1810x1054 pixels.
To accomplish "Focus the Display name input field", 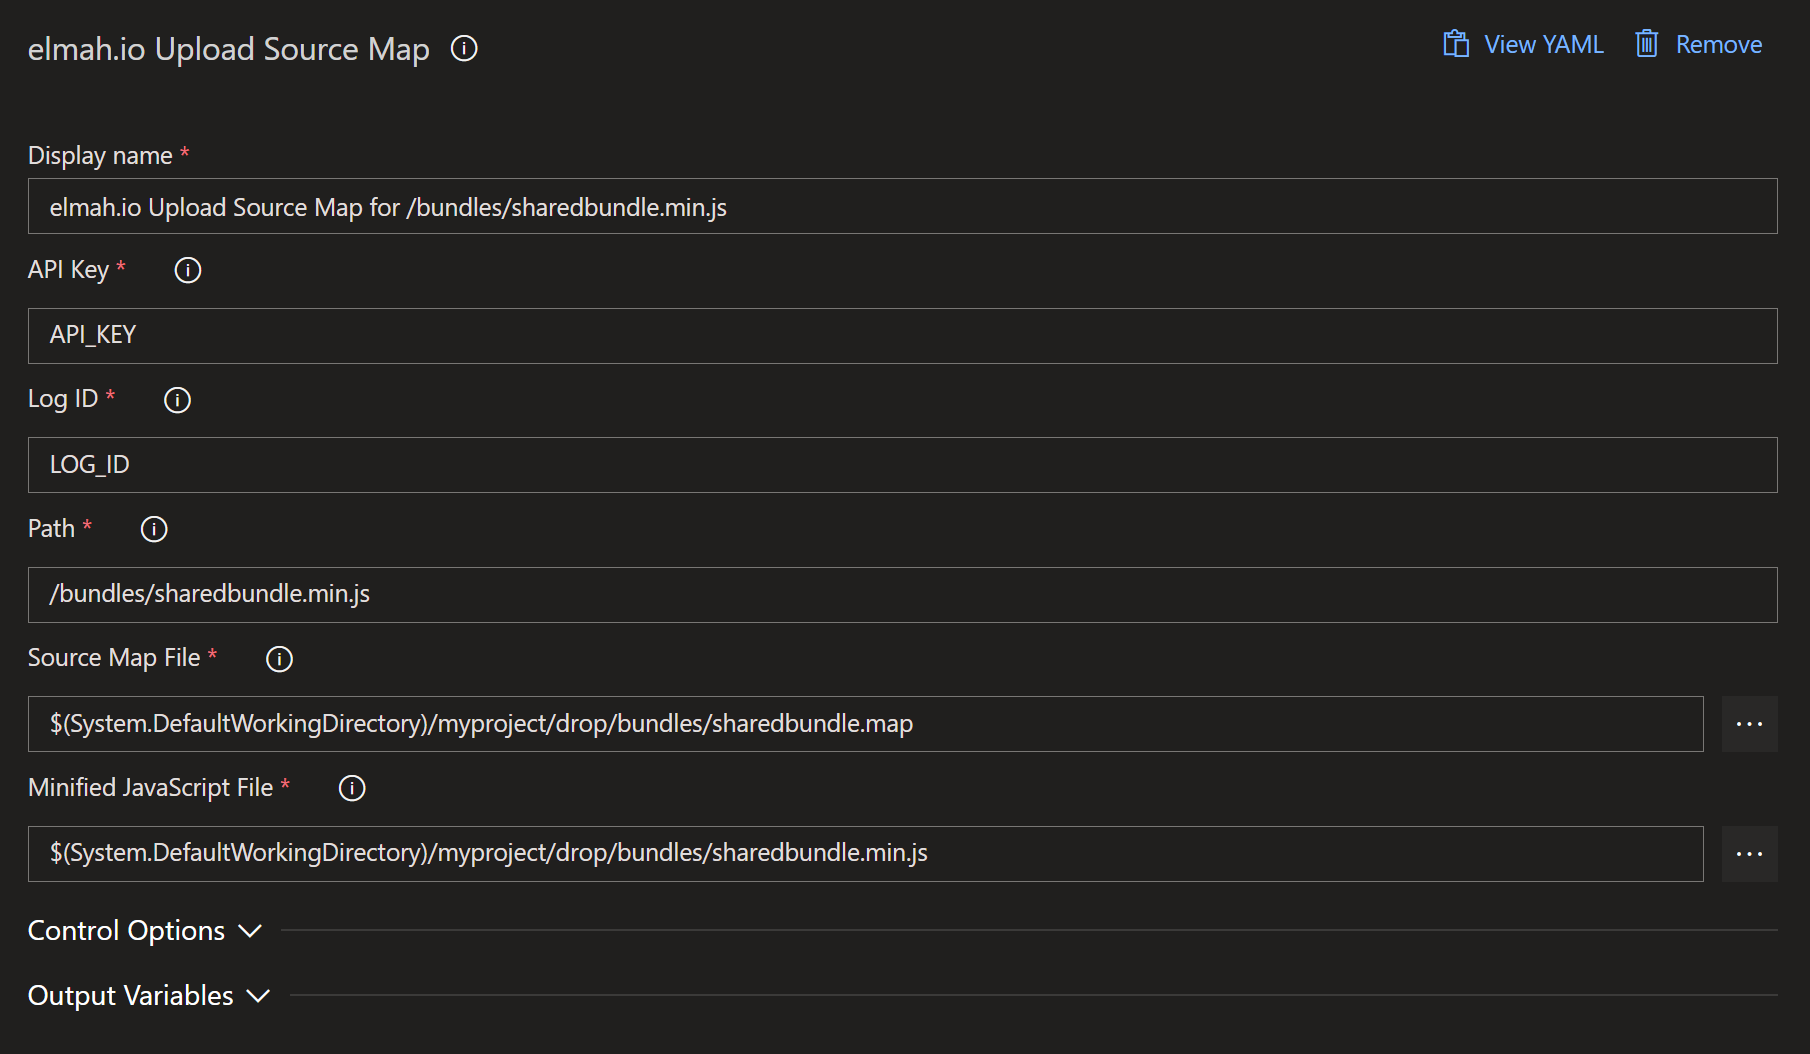I will click(902, 206).
